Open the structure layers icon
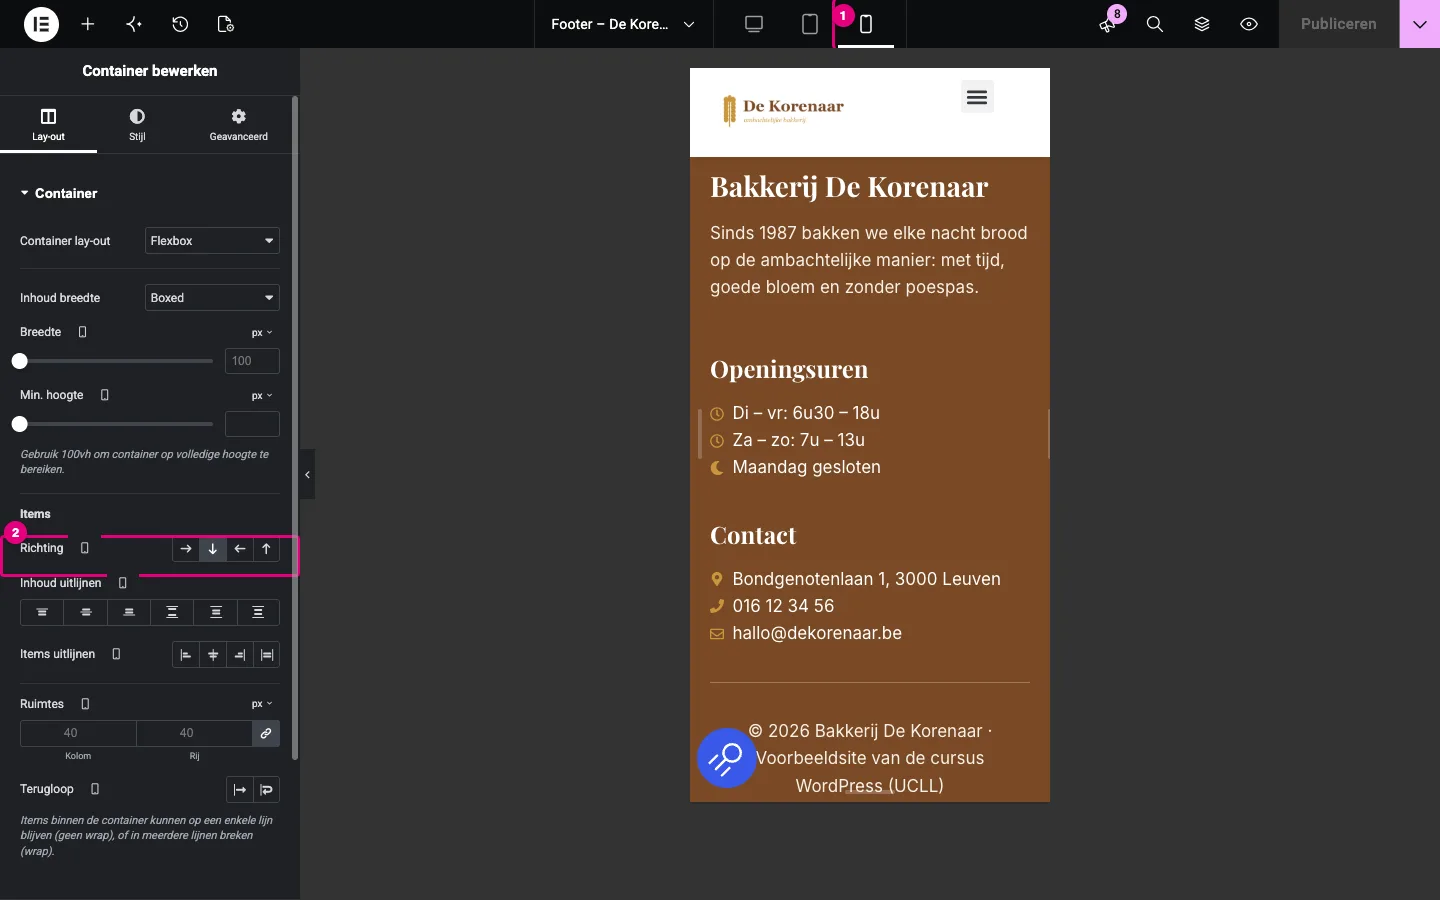The height and width of the screenshot is (900, 1440). click(1202, 24)
